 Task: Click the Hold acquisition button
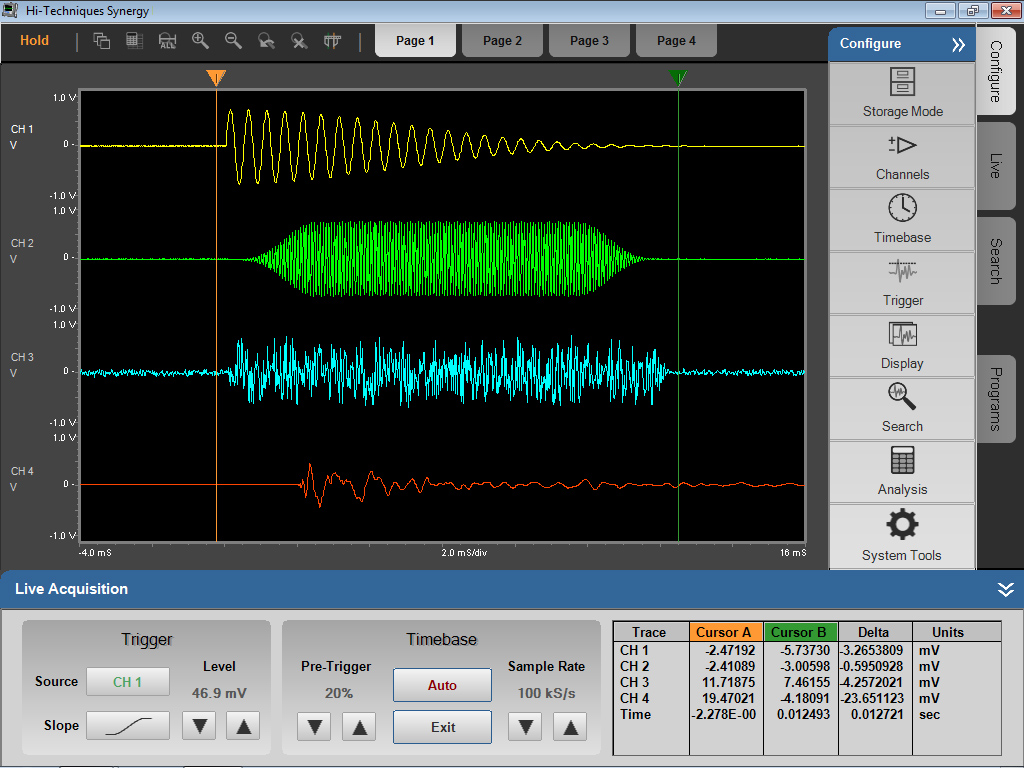pos(34,40)
